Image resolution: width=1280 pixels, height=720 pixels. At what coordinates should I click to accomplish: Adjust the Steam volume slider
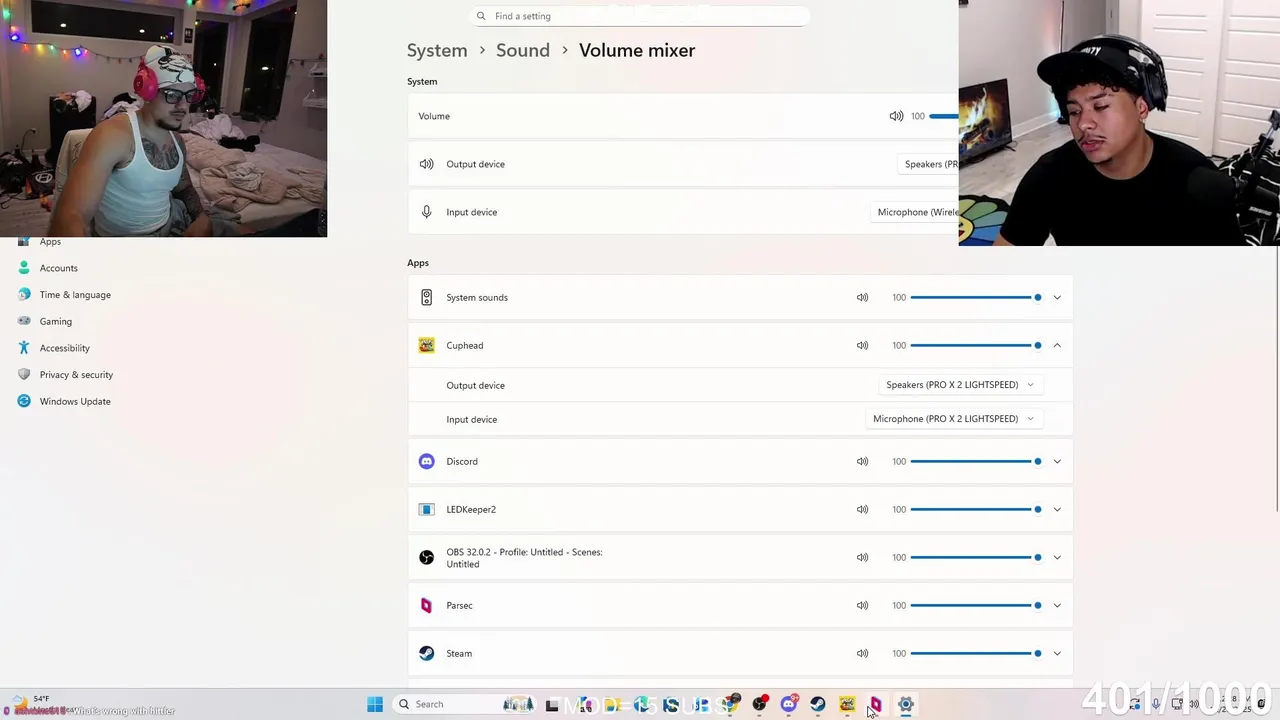(x=976, y=653)
